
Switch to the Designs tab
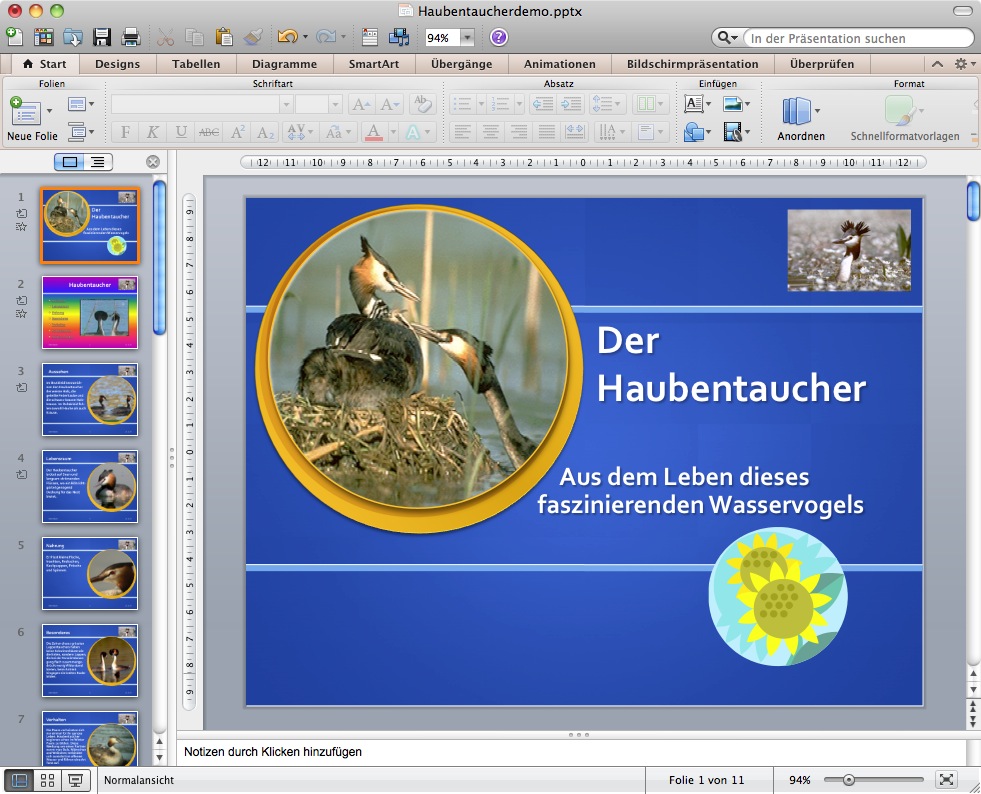[x=117, y=64]
